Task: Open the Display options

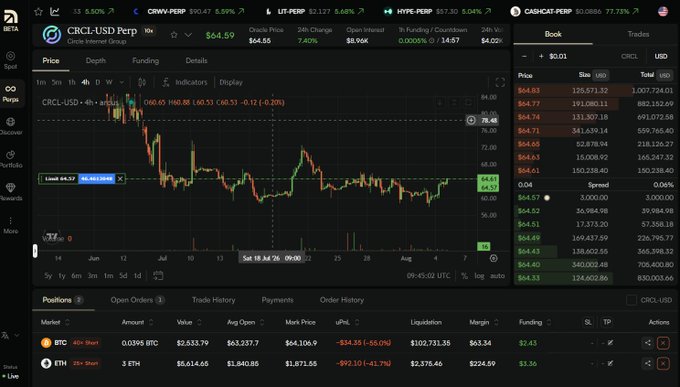Action: (231, 82)
